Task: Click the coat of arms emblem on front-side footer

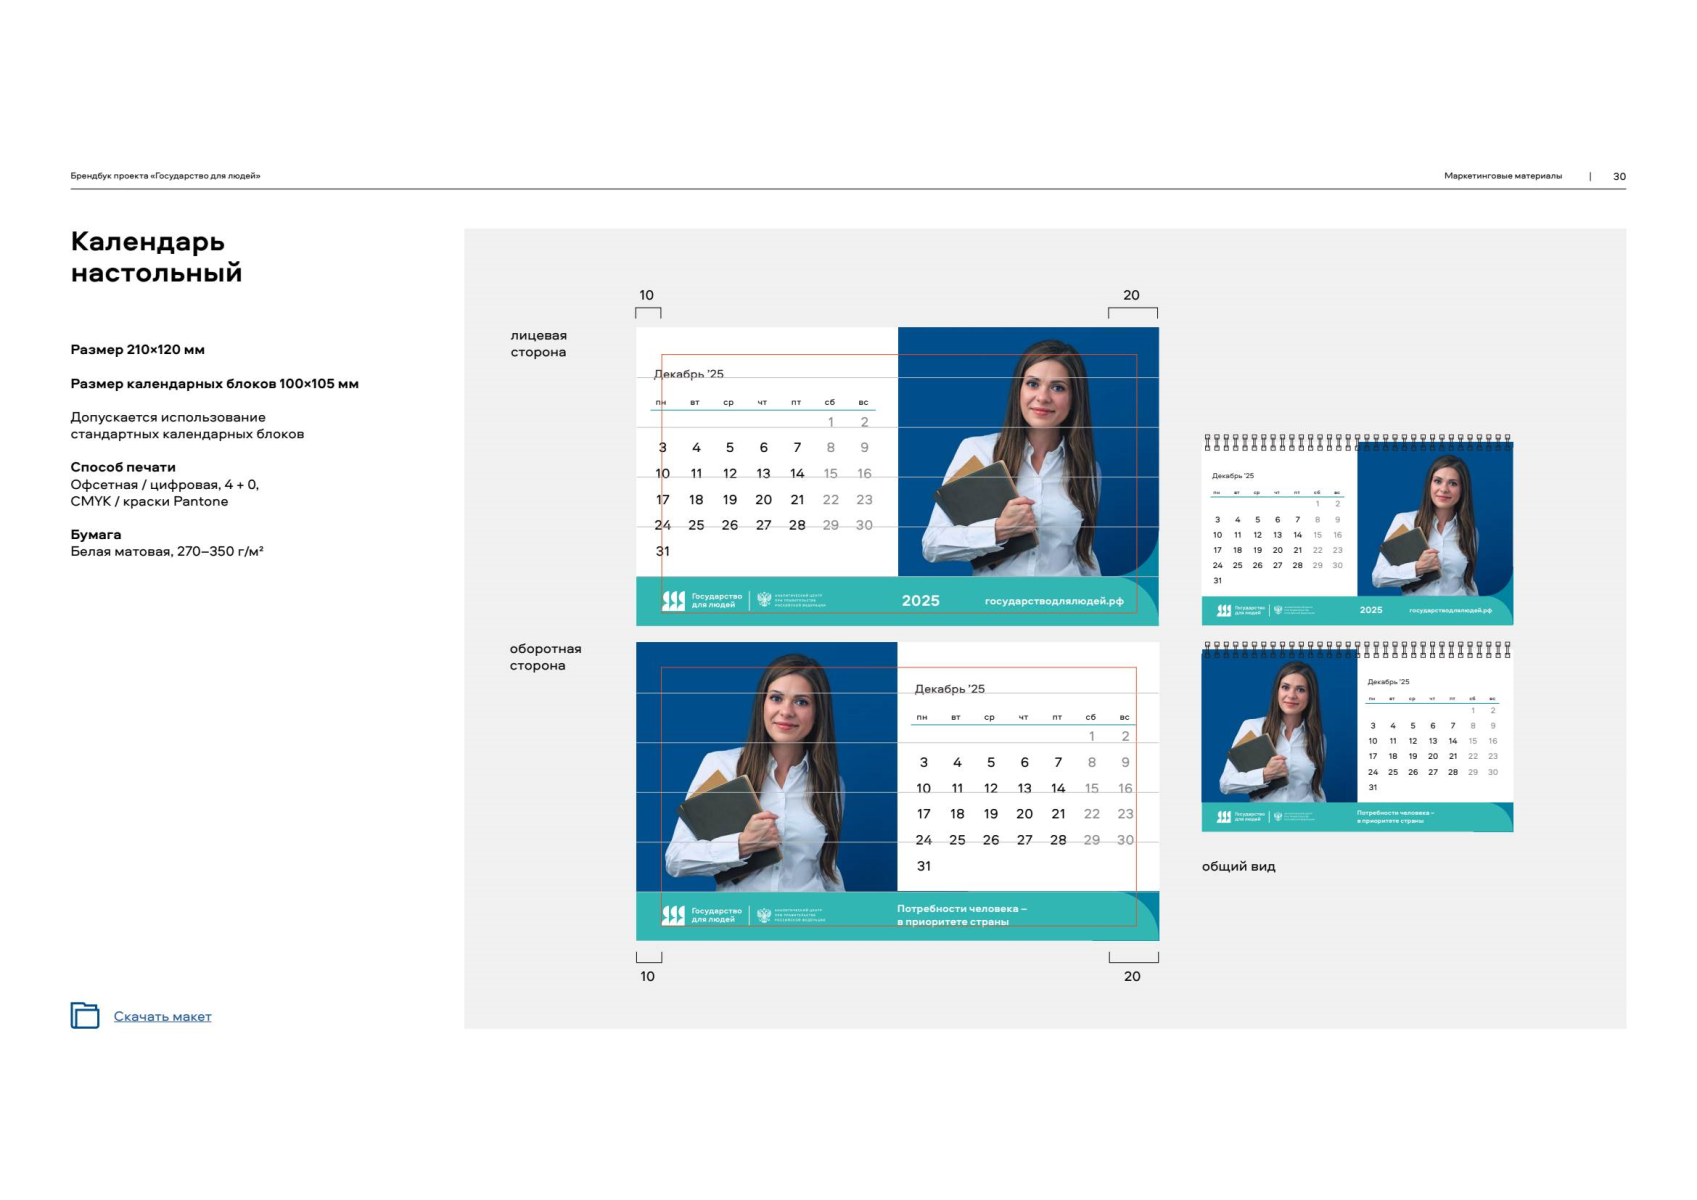Action: [x=765, y=600]
